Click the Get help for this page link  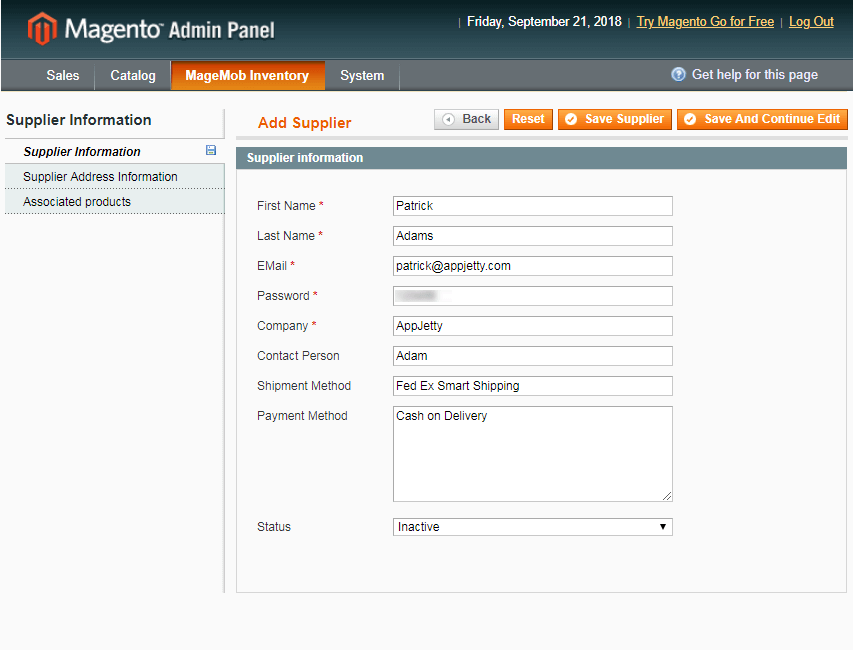click(x=754, y=75)
